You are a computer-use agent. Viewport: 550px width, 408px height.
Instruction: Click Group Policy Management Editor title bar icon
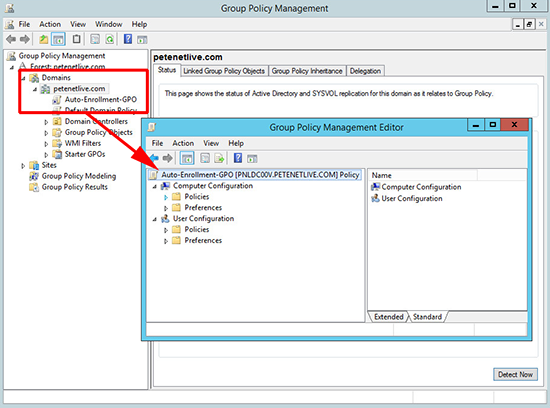click(x=152, y=127)
